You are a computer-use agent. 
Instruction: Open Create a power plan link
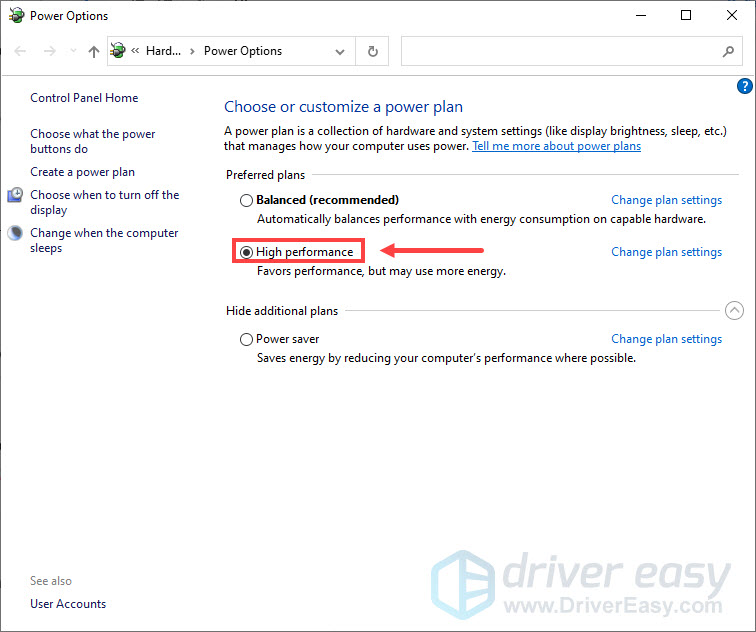pos(82,172)
